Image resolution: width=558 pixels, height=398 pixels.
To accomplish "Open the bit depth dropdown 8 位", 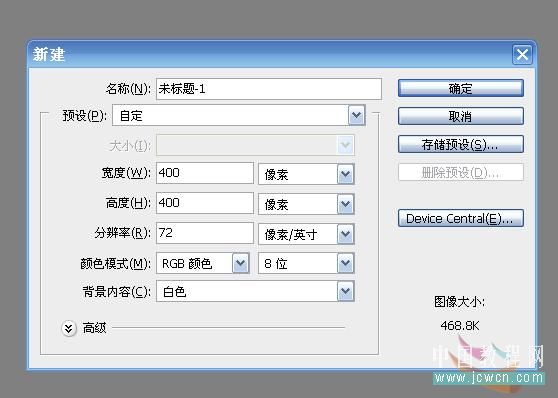I will pos(306,263).
